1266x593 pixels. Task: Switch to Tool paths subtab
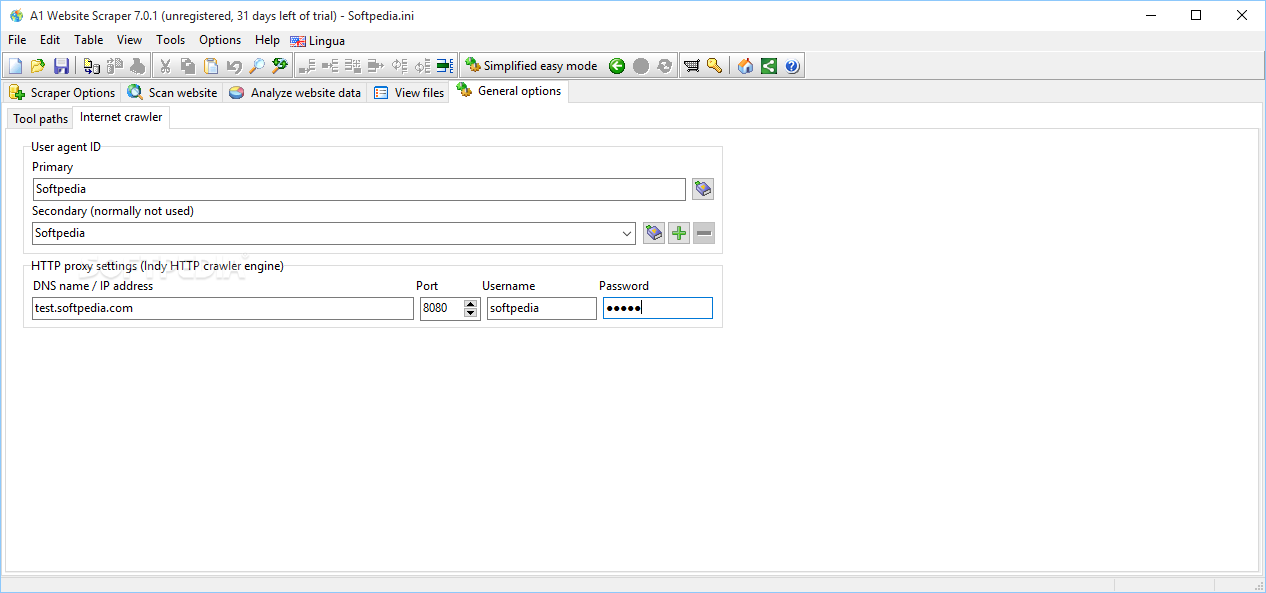click(x=41, y=118)
